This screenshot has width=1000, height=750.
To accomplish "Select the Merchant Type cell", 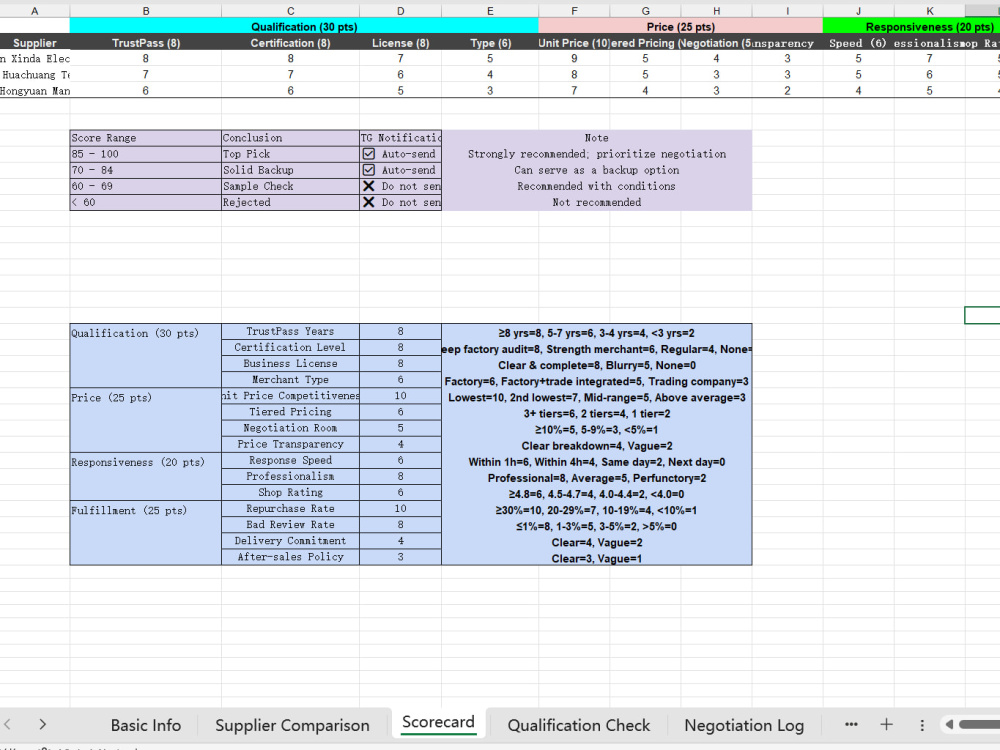I will click(291, 379).
